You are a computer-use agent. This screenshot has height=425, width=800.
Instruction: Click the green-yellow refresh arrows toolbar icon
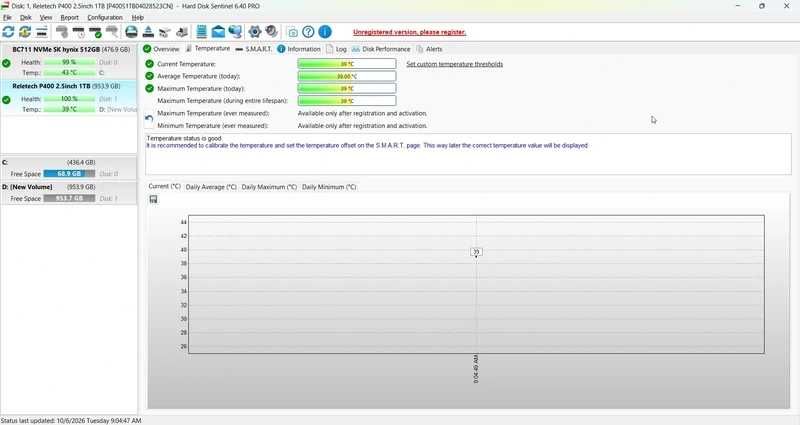[x=25, y=32]
